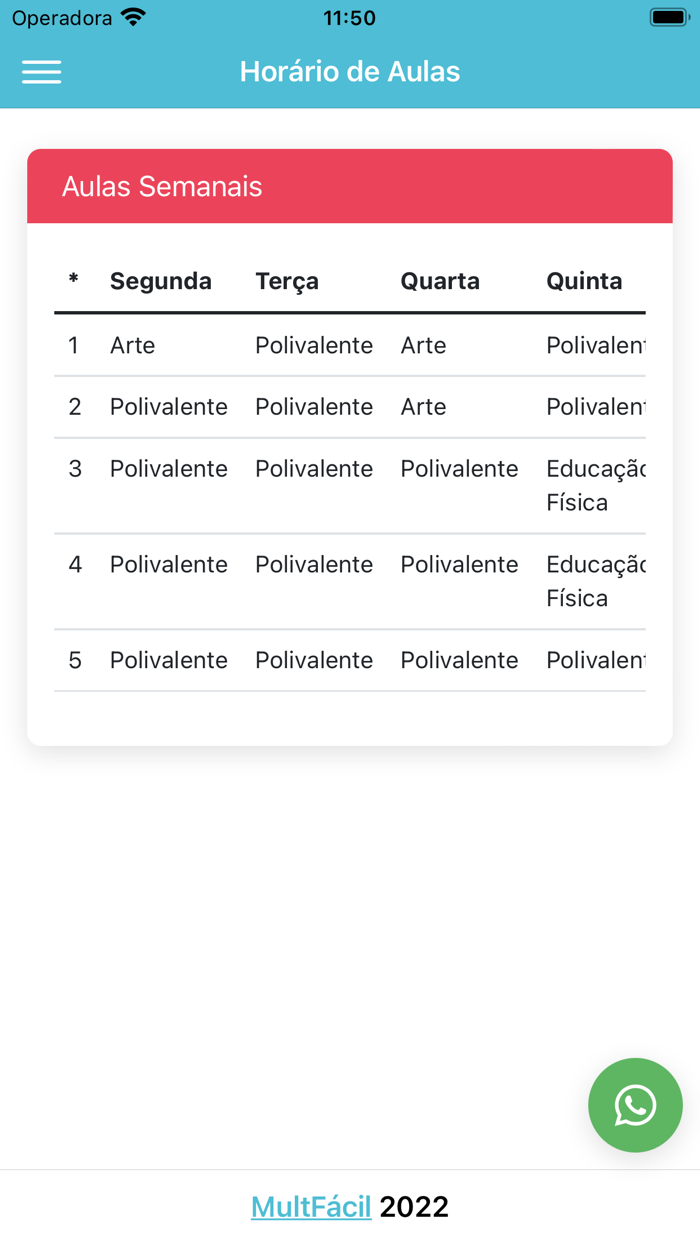Click Arte in row 1 under Segunda
Screen dimensions: 700x1244
(132, 345)
